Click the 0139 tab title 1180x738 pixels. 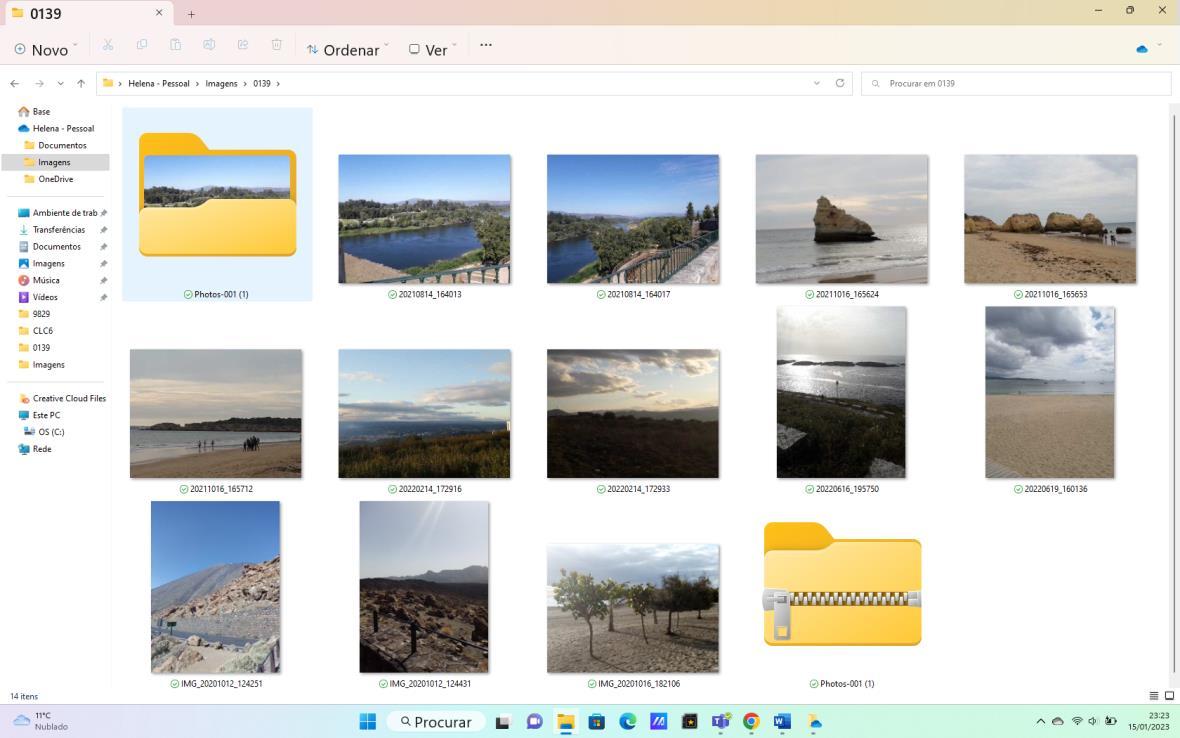point(45,14)
